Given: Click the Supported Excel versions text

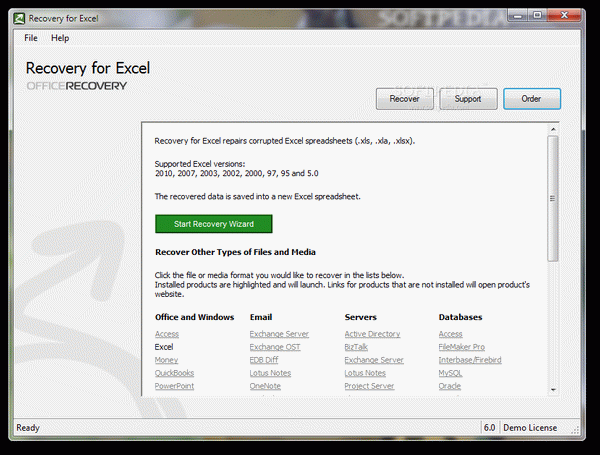Looking at the screenshot, I should pos(200,164).
